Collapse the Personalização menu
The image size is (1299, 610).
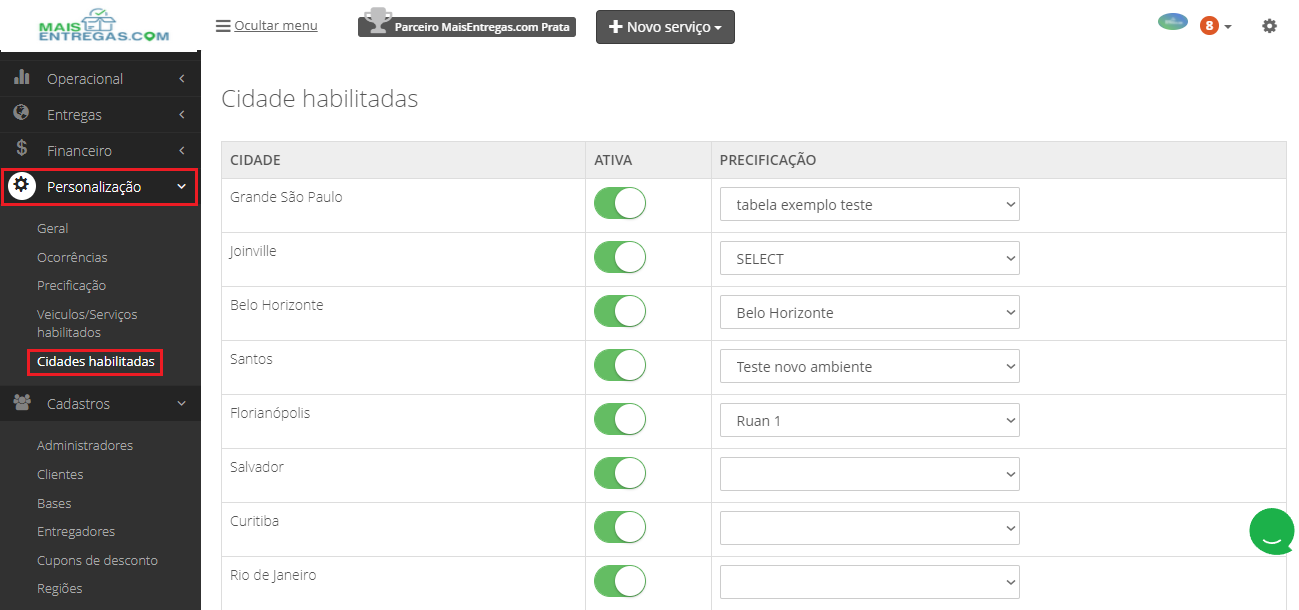click(x=100, y=186)
